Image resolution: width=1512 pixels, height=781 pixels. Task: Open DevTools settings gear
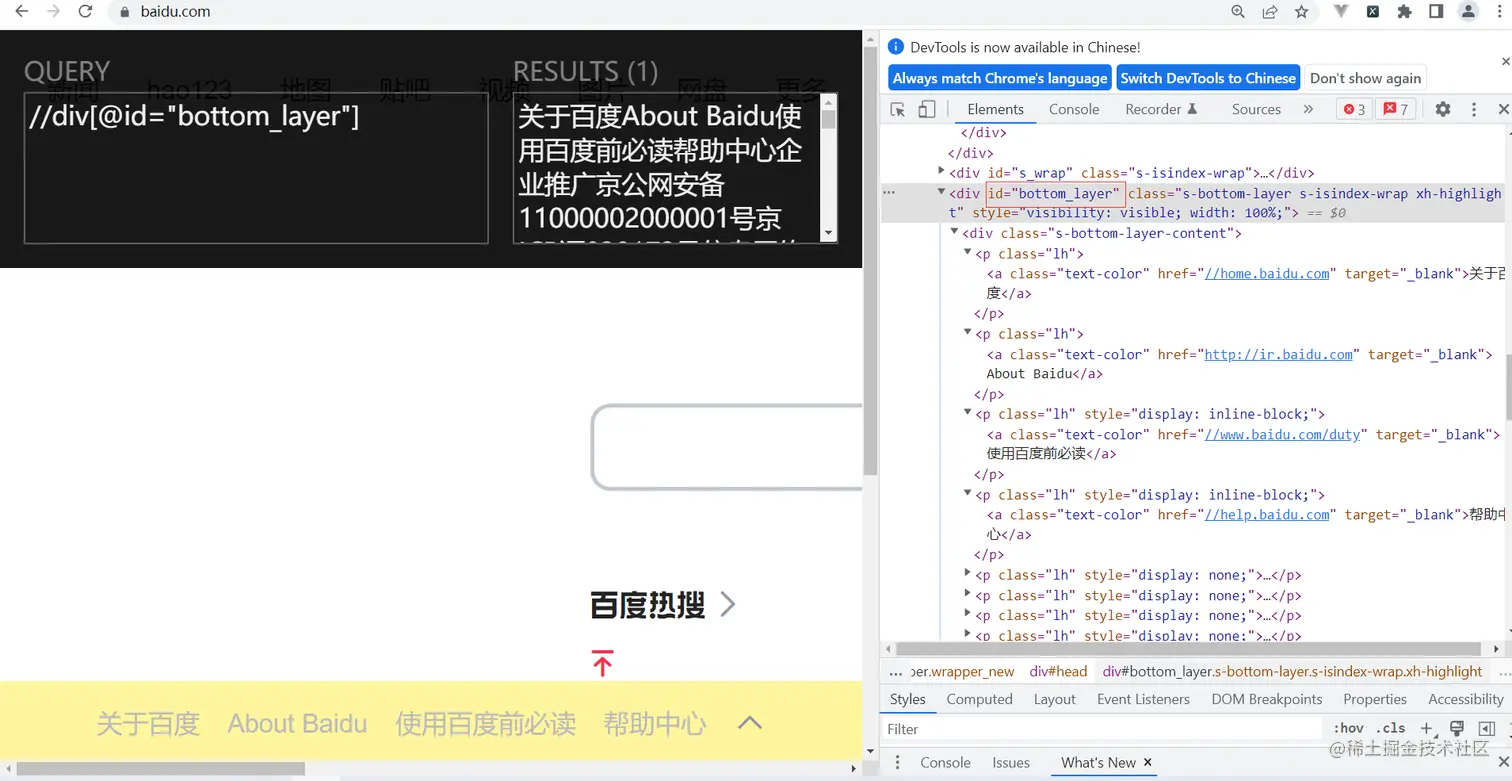click(x=1443, y=109)
